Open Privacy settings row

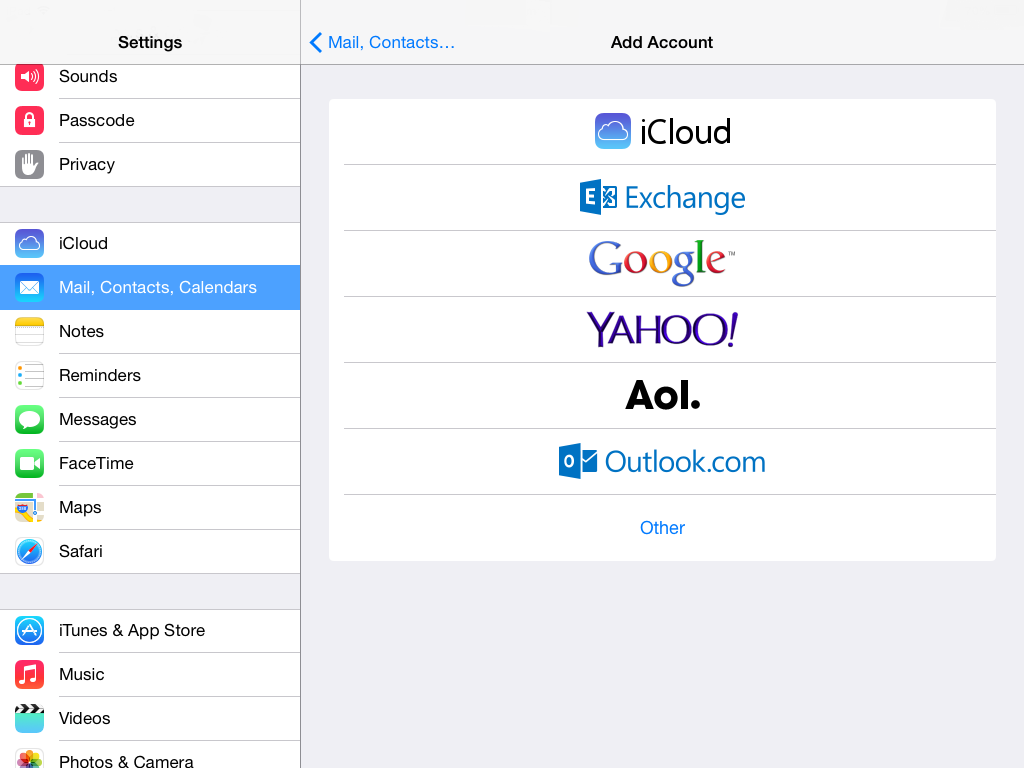(150, 165)
